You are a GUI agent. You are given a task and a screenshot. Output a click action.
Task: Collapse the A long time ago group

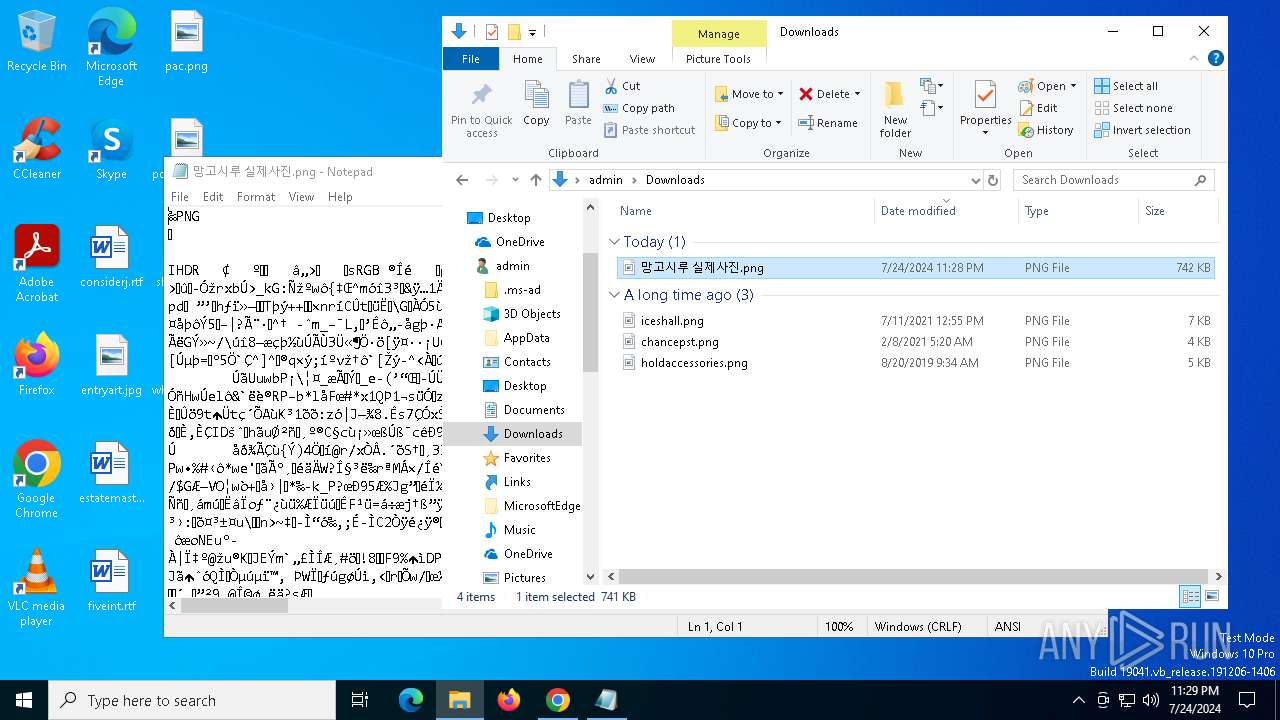tap(614, 295)
